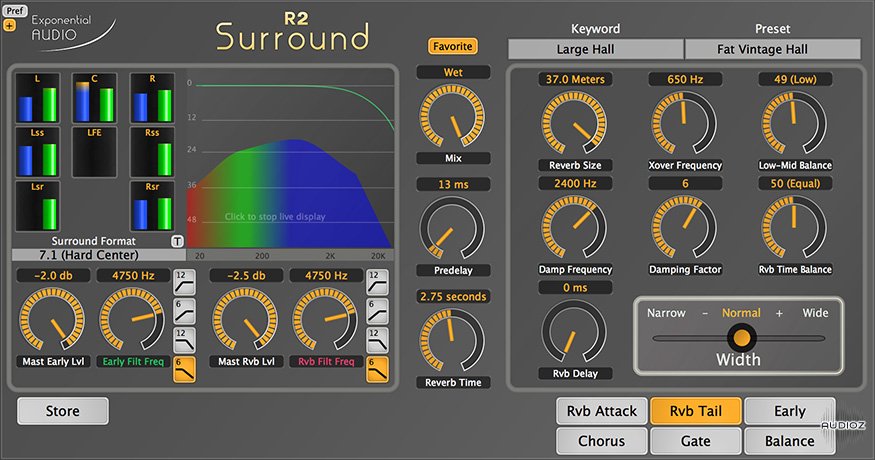Click the Rvb Filt Freq knob
The image size is (875, 460).
[325, 320]
